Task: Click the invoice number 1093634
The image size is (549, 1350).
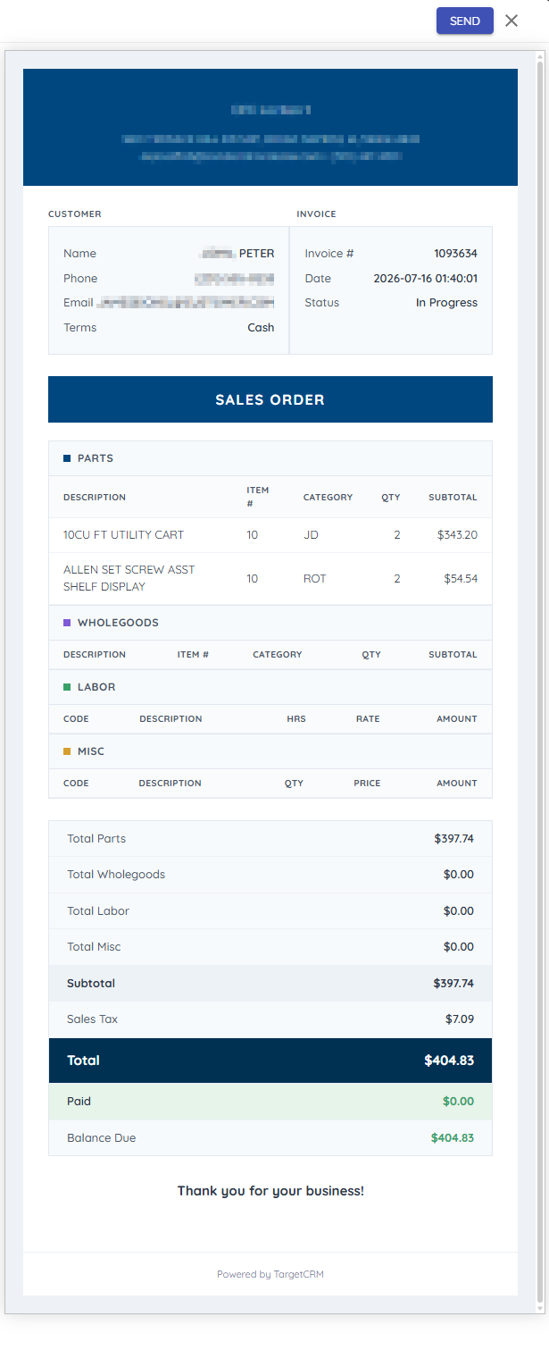Action: tap(455, 254)
